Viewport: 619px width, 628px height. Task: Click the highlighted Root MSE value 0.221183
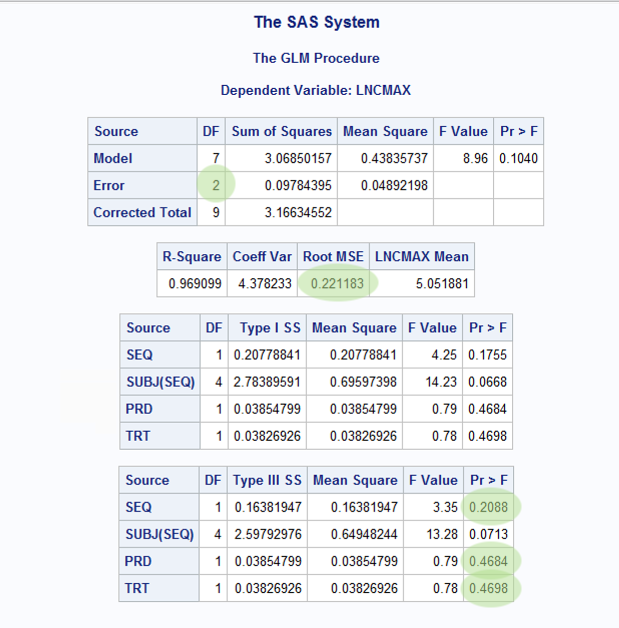(335, 283)
